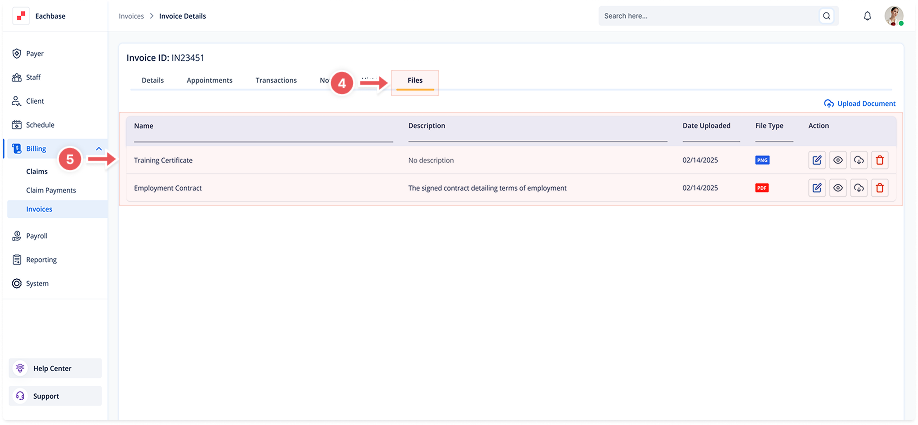Preview the Training Certificate with eye icon
Image resolution: width=918 pixels, height=425 pixels.
point(838,160)
